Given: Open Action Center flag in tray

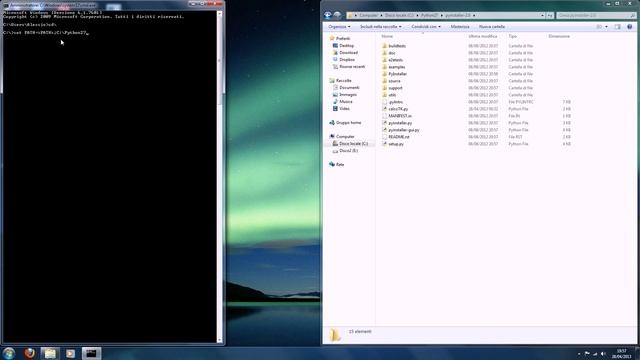Looking at the screenshot, I should coord(587,354).
